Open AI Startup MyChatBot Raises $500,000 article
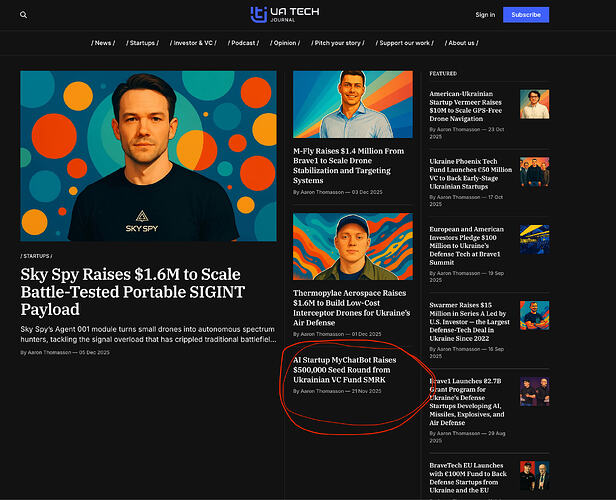 coord(345,370)
